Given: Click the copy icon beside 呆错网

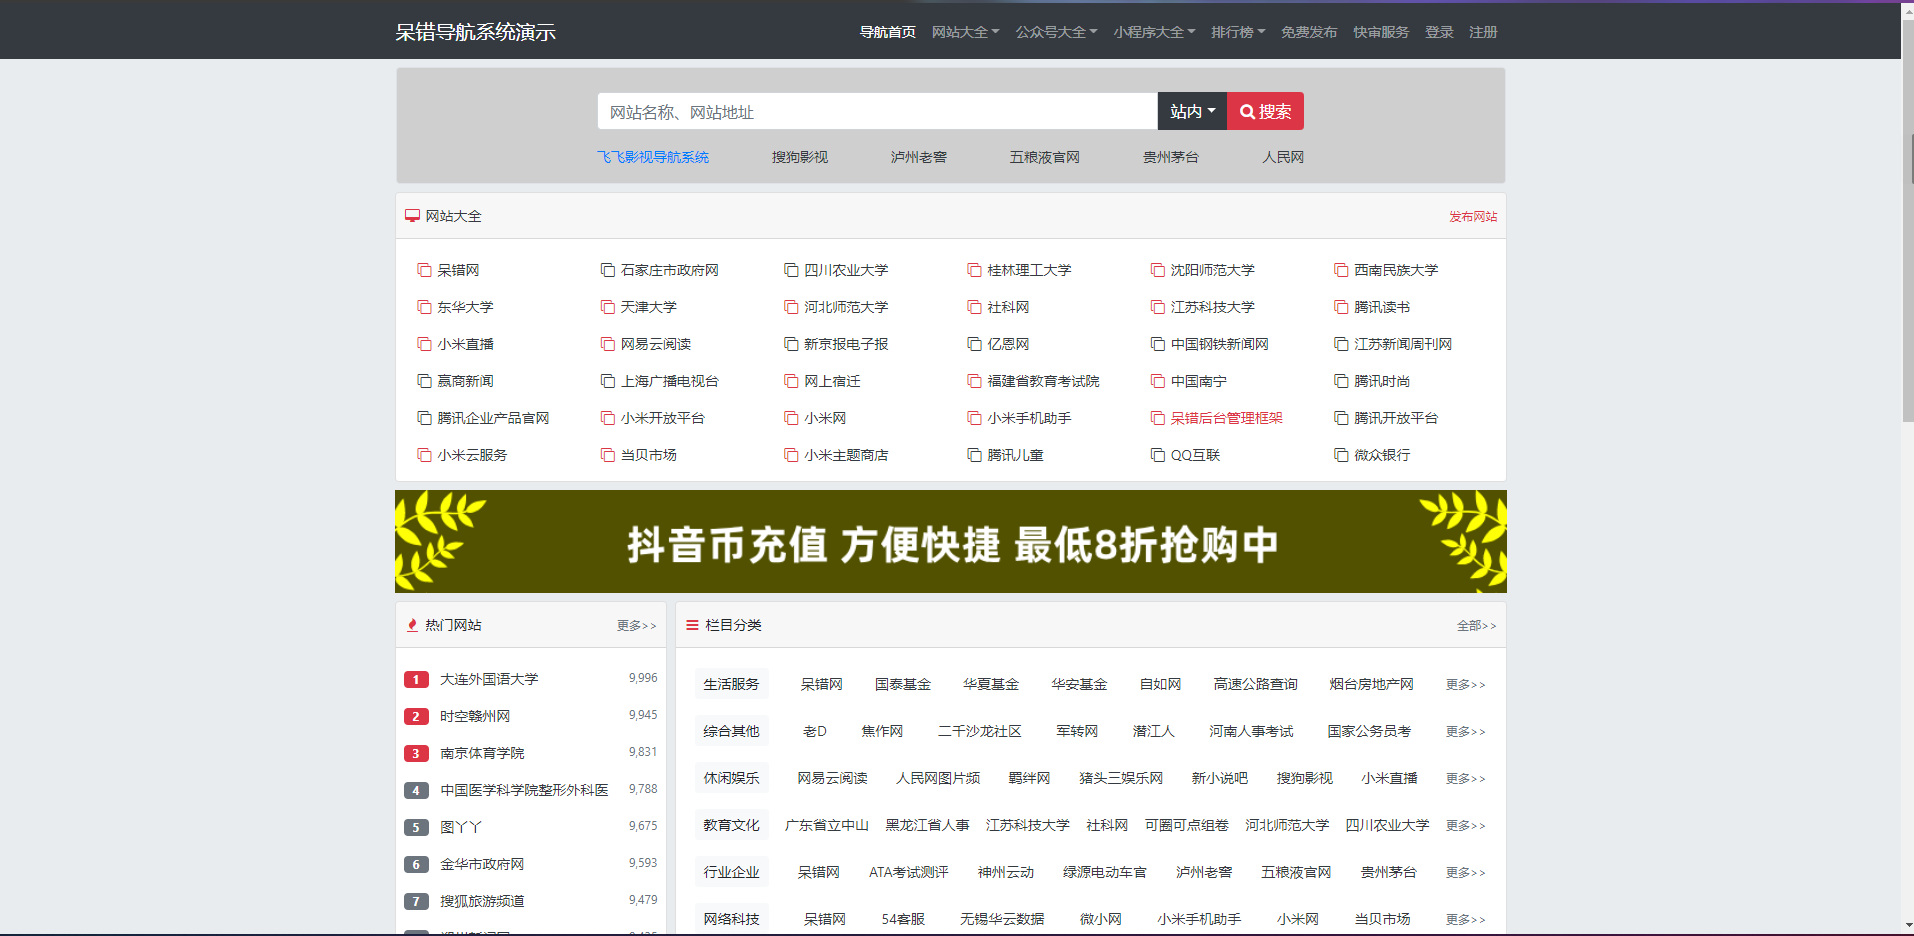Looking at the screenshot, I should pos(424,270).
